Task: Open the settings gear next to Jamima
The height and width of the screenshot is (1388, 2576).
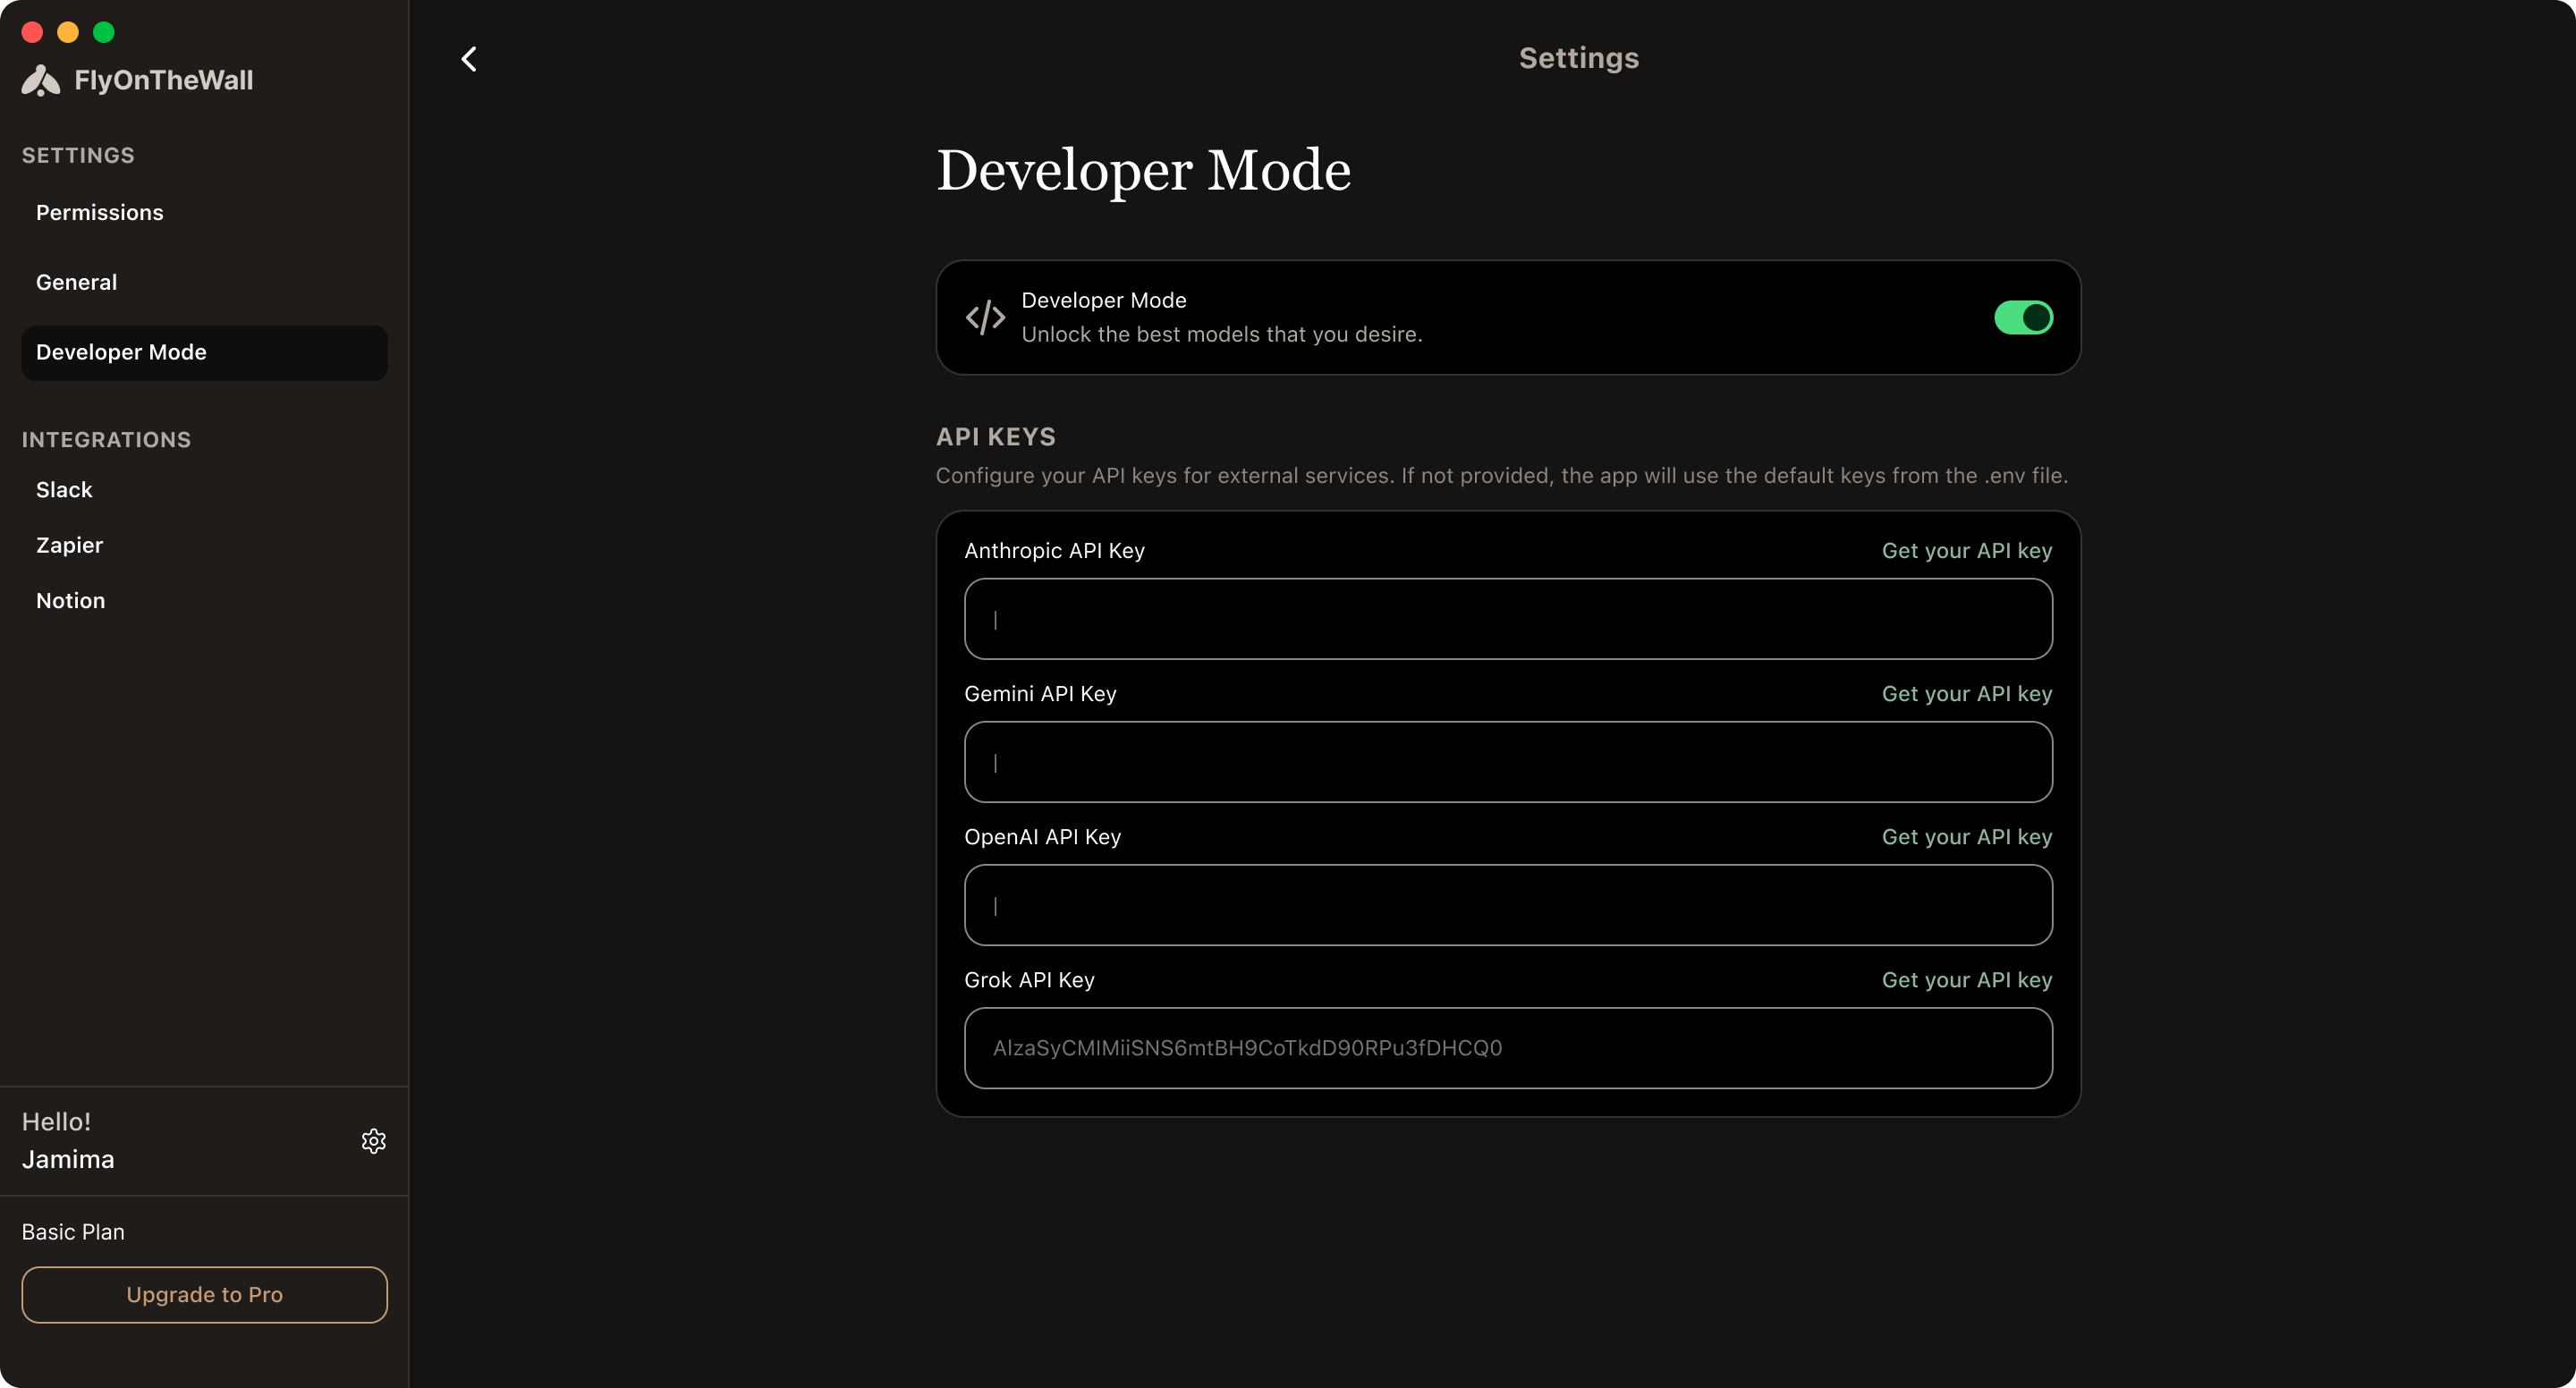Action: (373, 1141)
